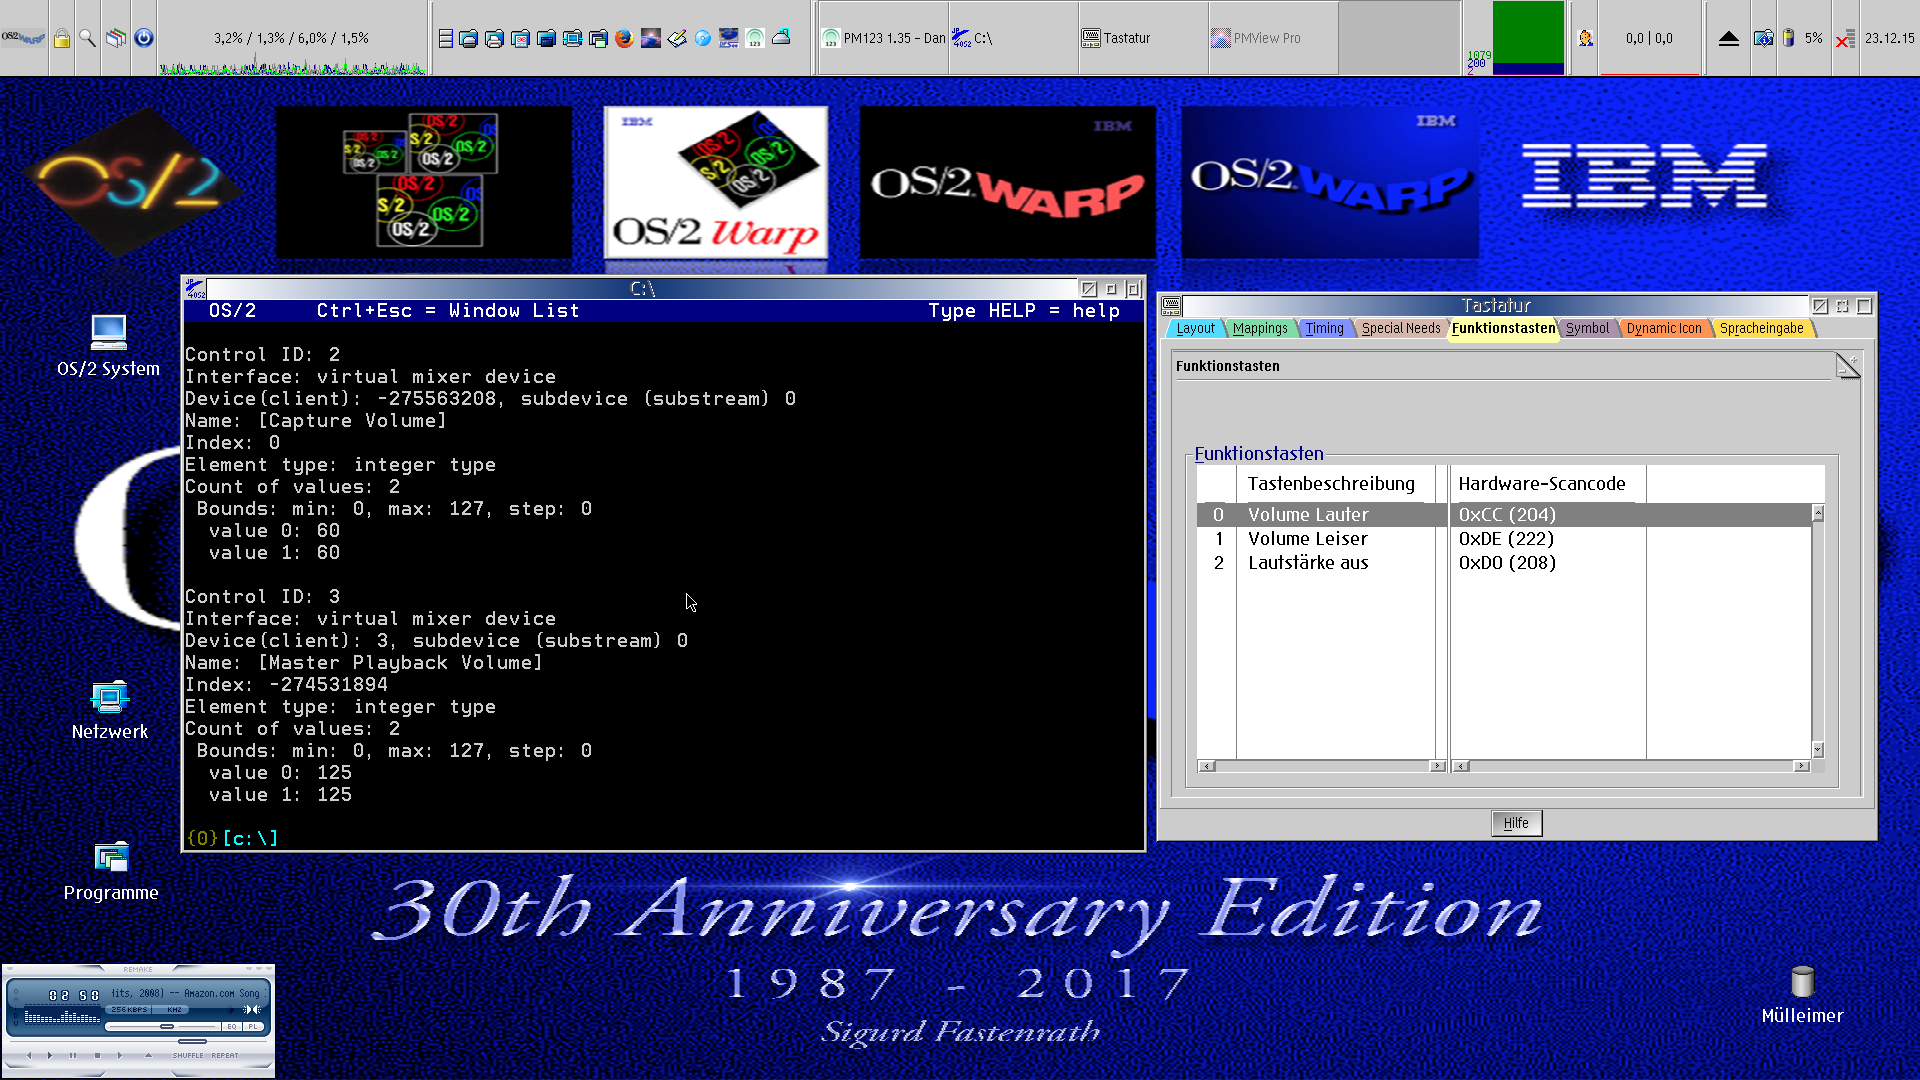Open the Netzwerk desktop icon
The image size is (1920, 1080).
point(109,710)
